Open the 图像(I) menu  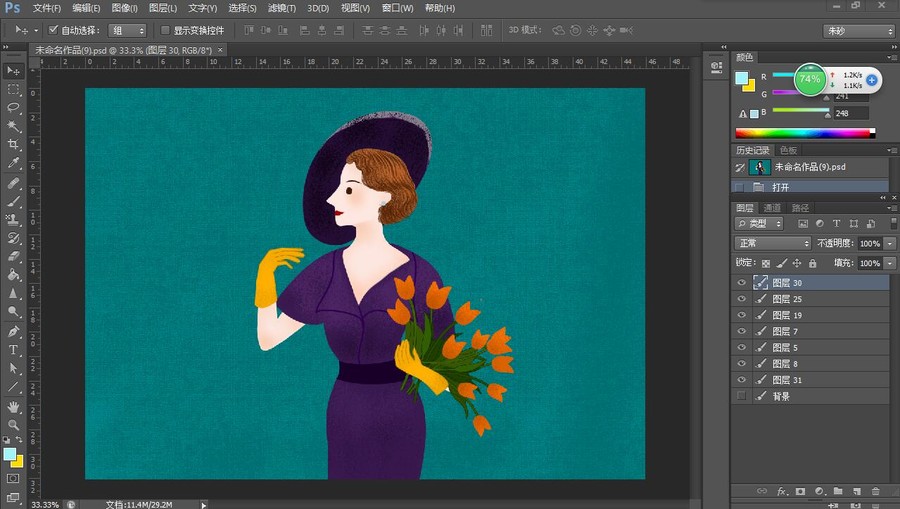pyautogui.click(x=125, y=8)
